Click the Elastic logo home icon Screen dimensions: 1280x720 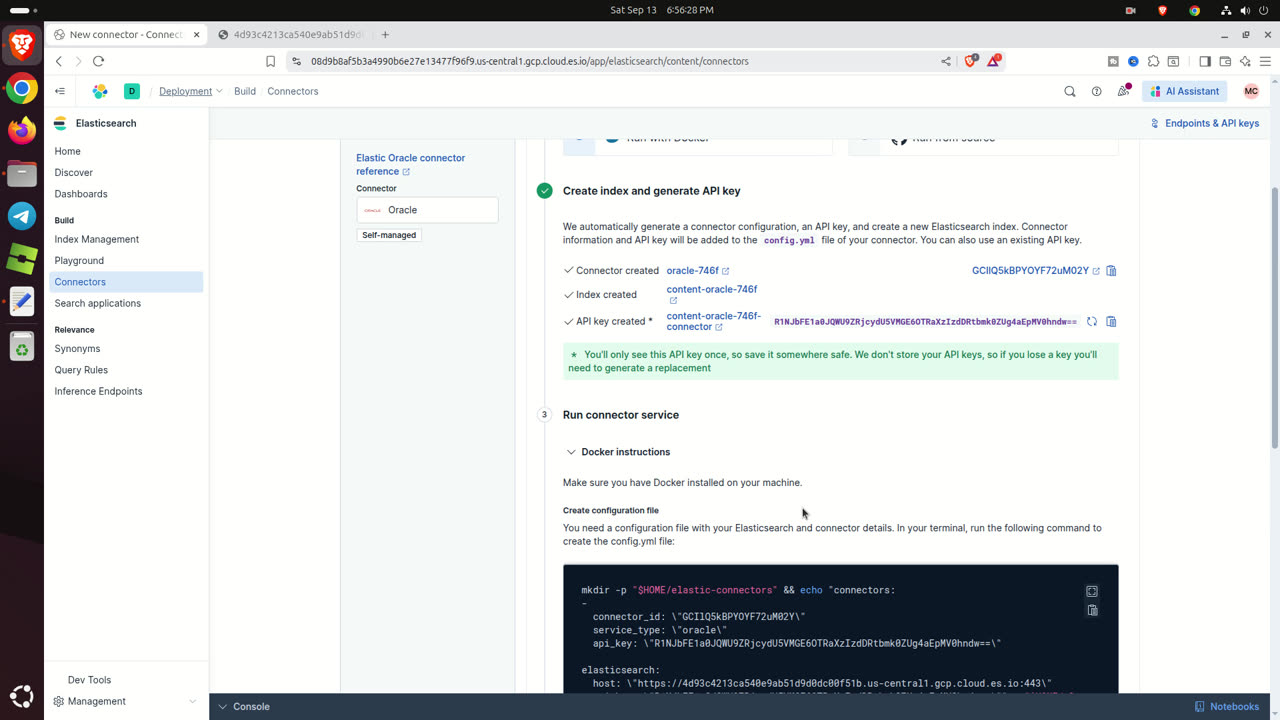[x=100, y=91]
